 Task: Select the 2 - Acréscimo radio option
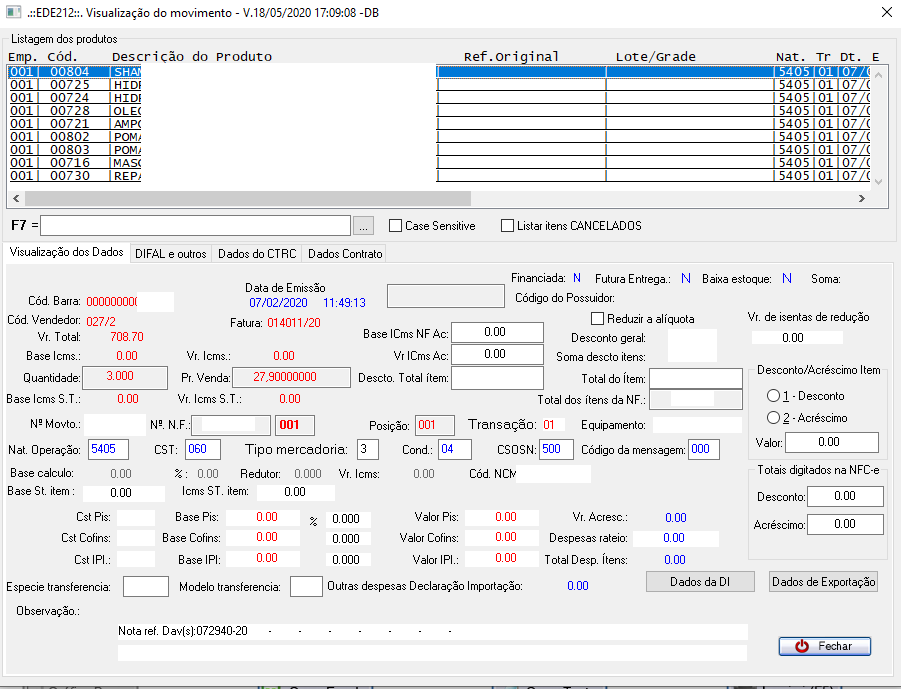coord(773,417)
